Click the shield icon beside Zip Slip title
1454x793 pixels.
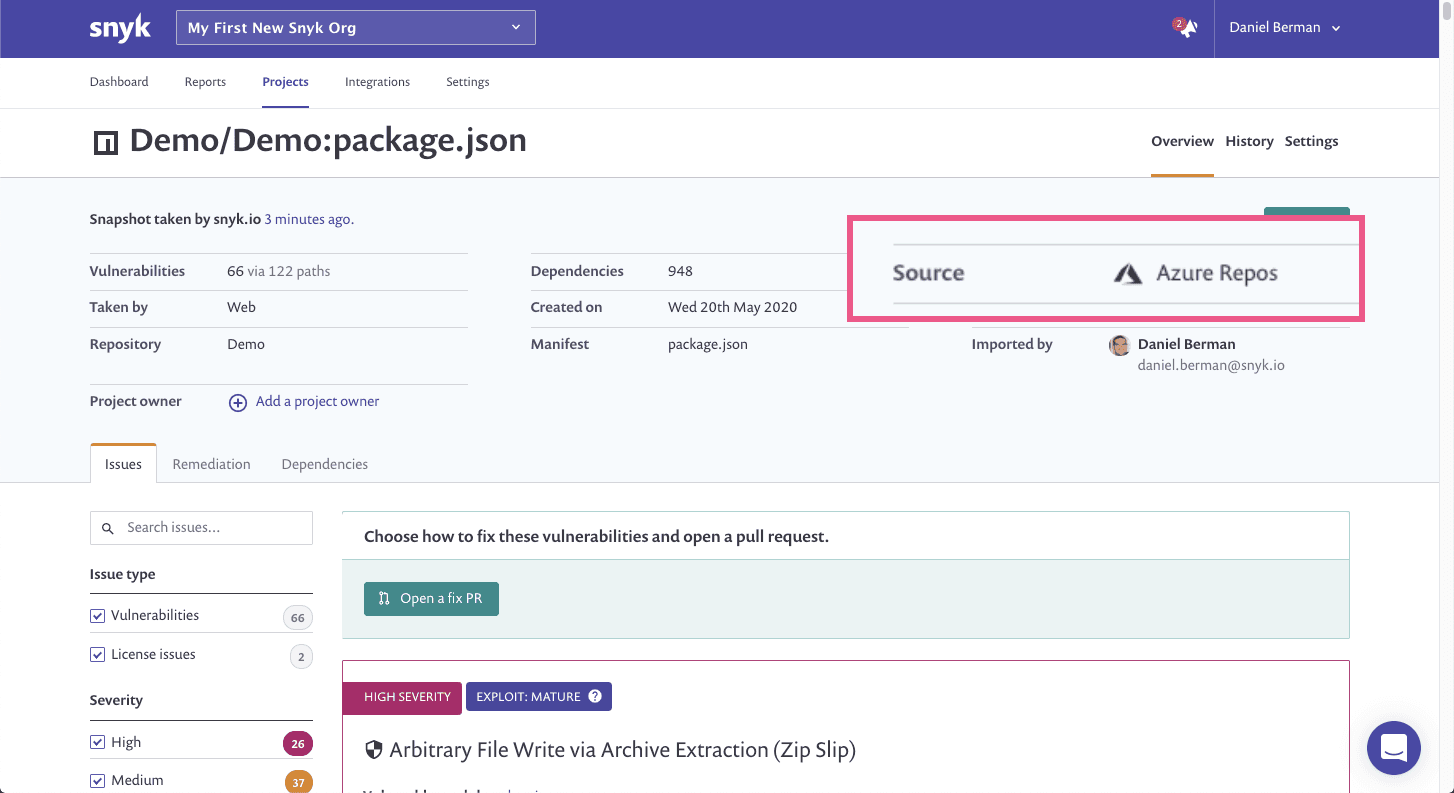coord(374,749)
